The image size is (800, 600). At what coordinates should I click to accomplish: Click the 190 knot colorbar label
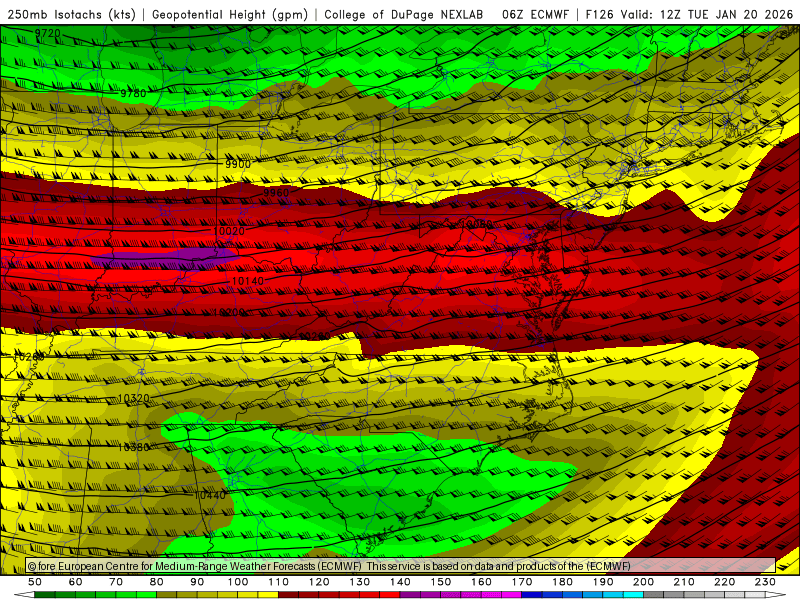[603, 582]
